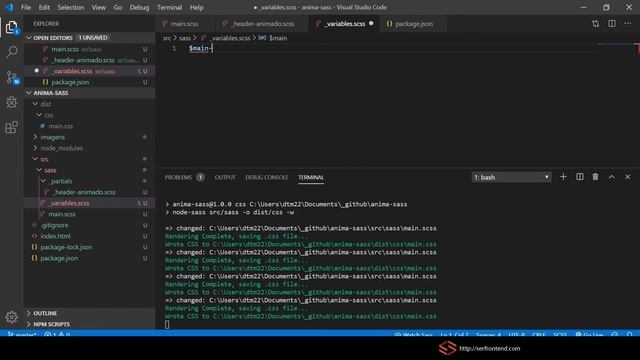Click the $main breadcrumb symbol
The image size is (640, 360).
click(x=278, y=38)
